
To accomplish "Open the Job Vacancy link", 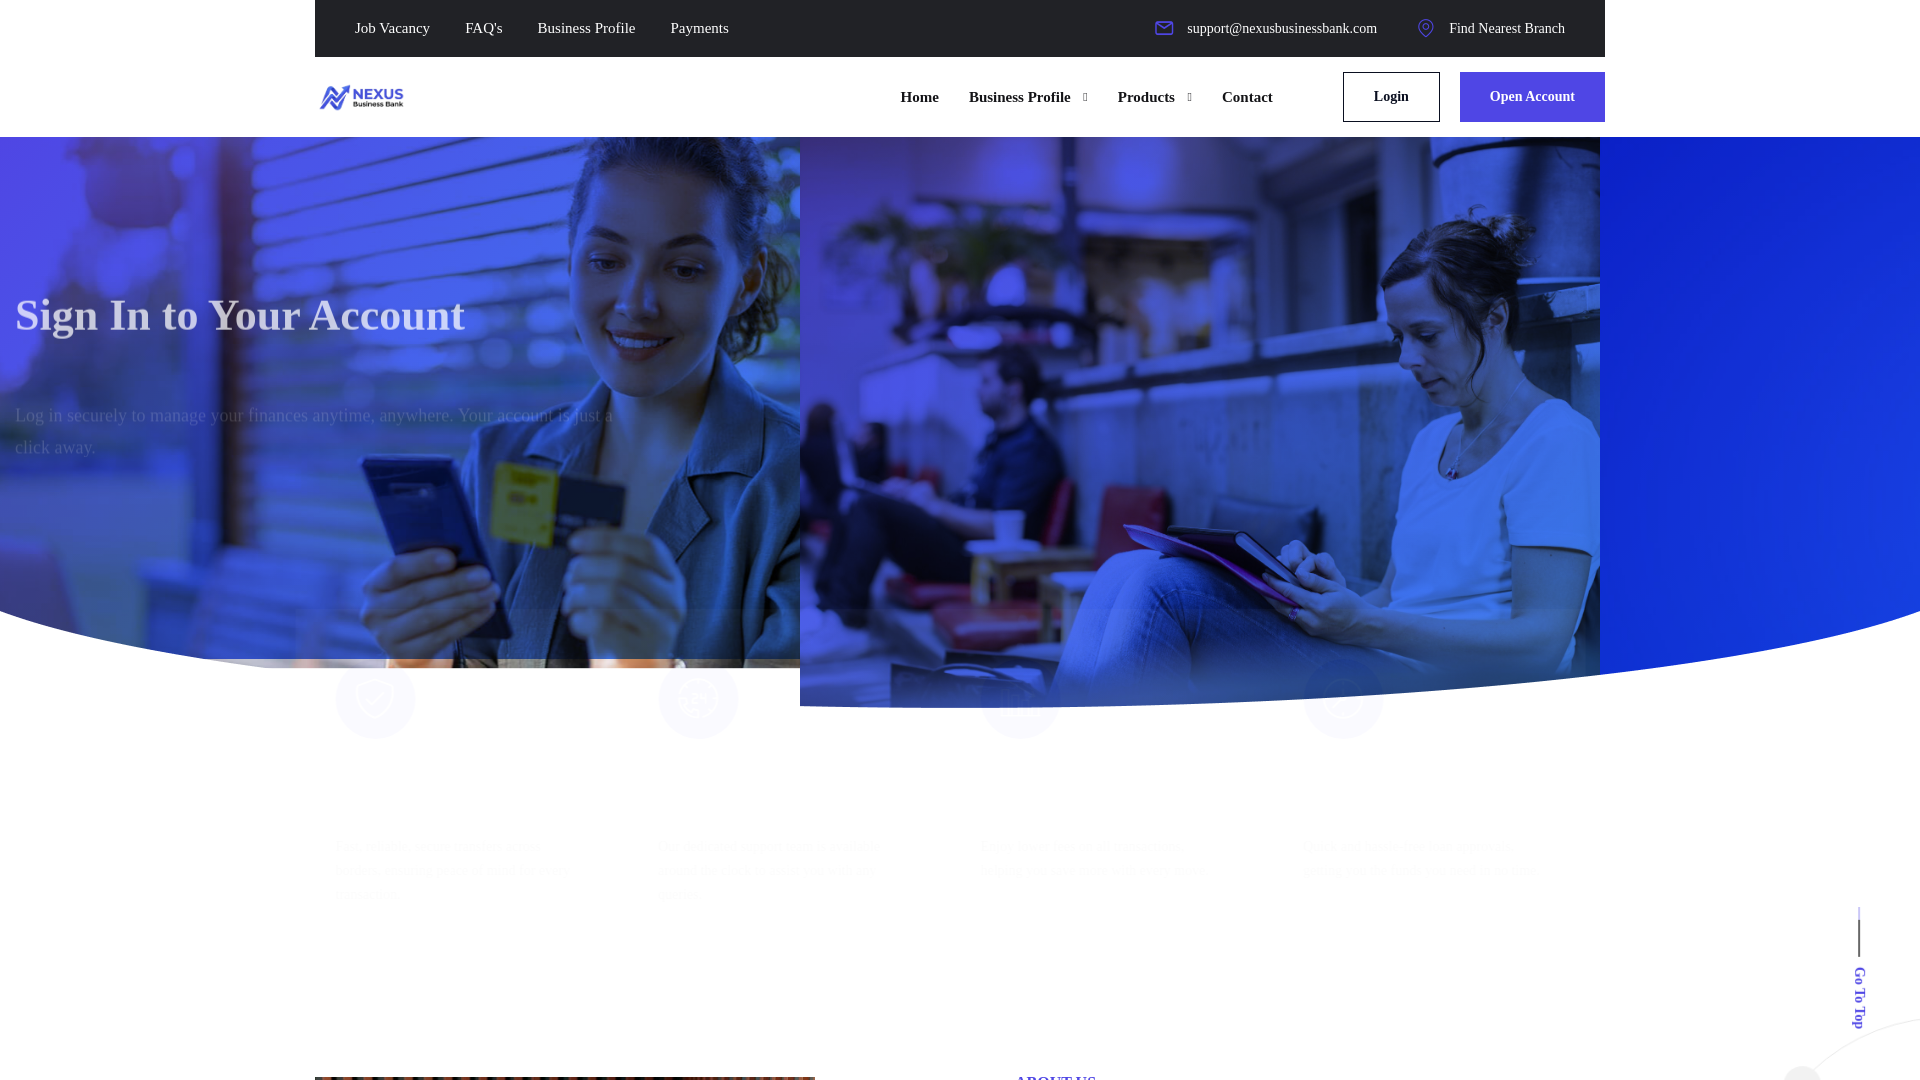I will coord(392,28).
